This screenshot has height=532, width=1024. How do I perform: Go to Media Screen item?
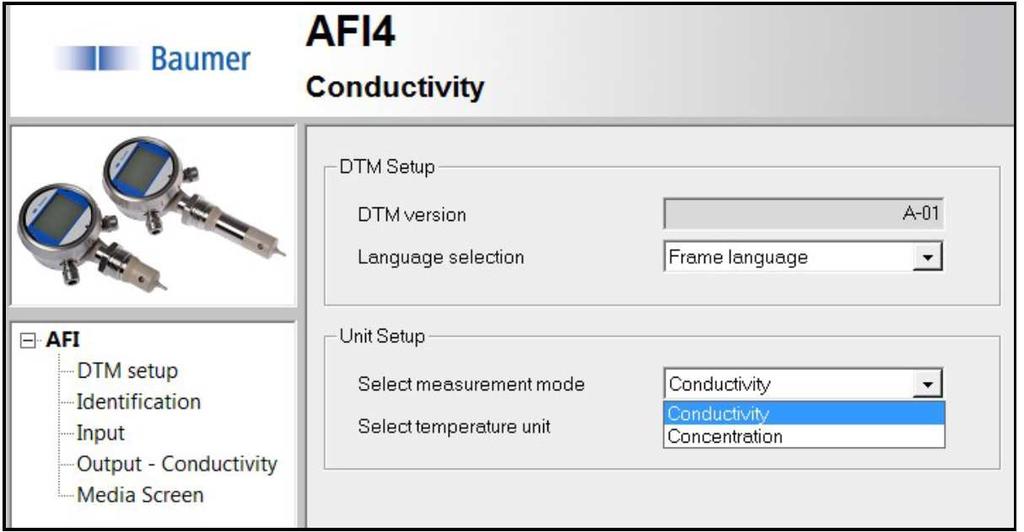[x=140, y=495]
